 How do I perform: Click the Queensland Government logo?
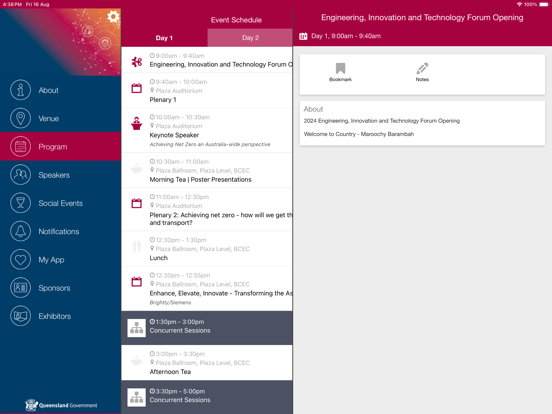point(61,405)
